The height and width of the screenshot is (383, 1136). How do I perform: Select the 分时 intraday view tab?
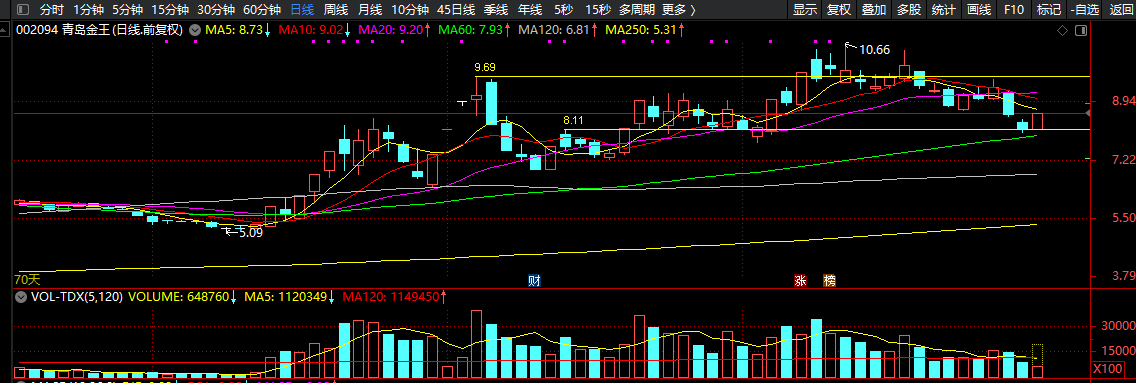pos(51,10)
